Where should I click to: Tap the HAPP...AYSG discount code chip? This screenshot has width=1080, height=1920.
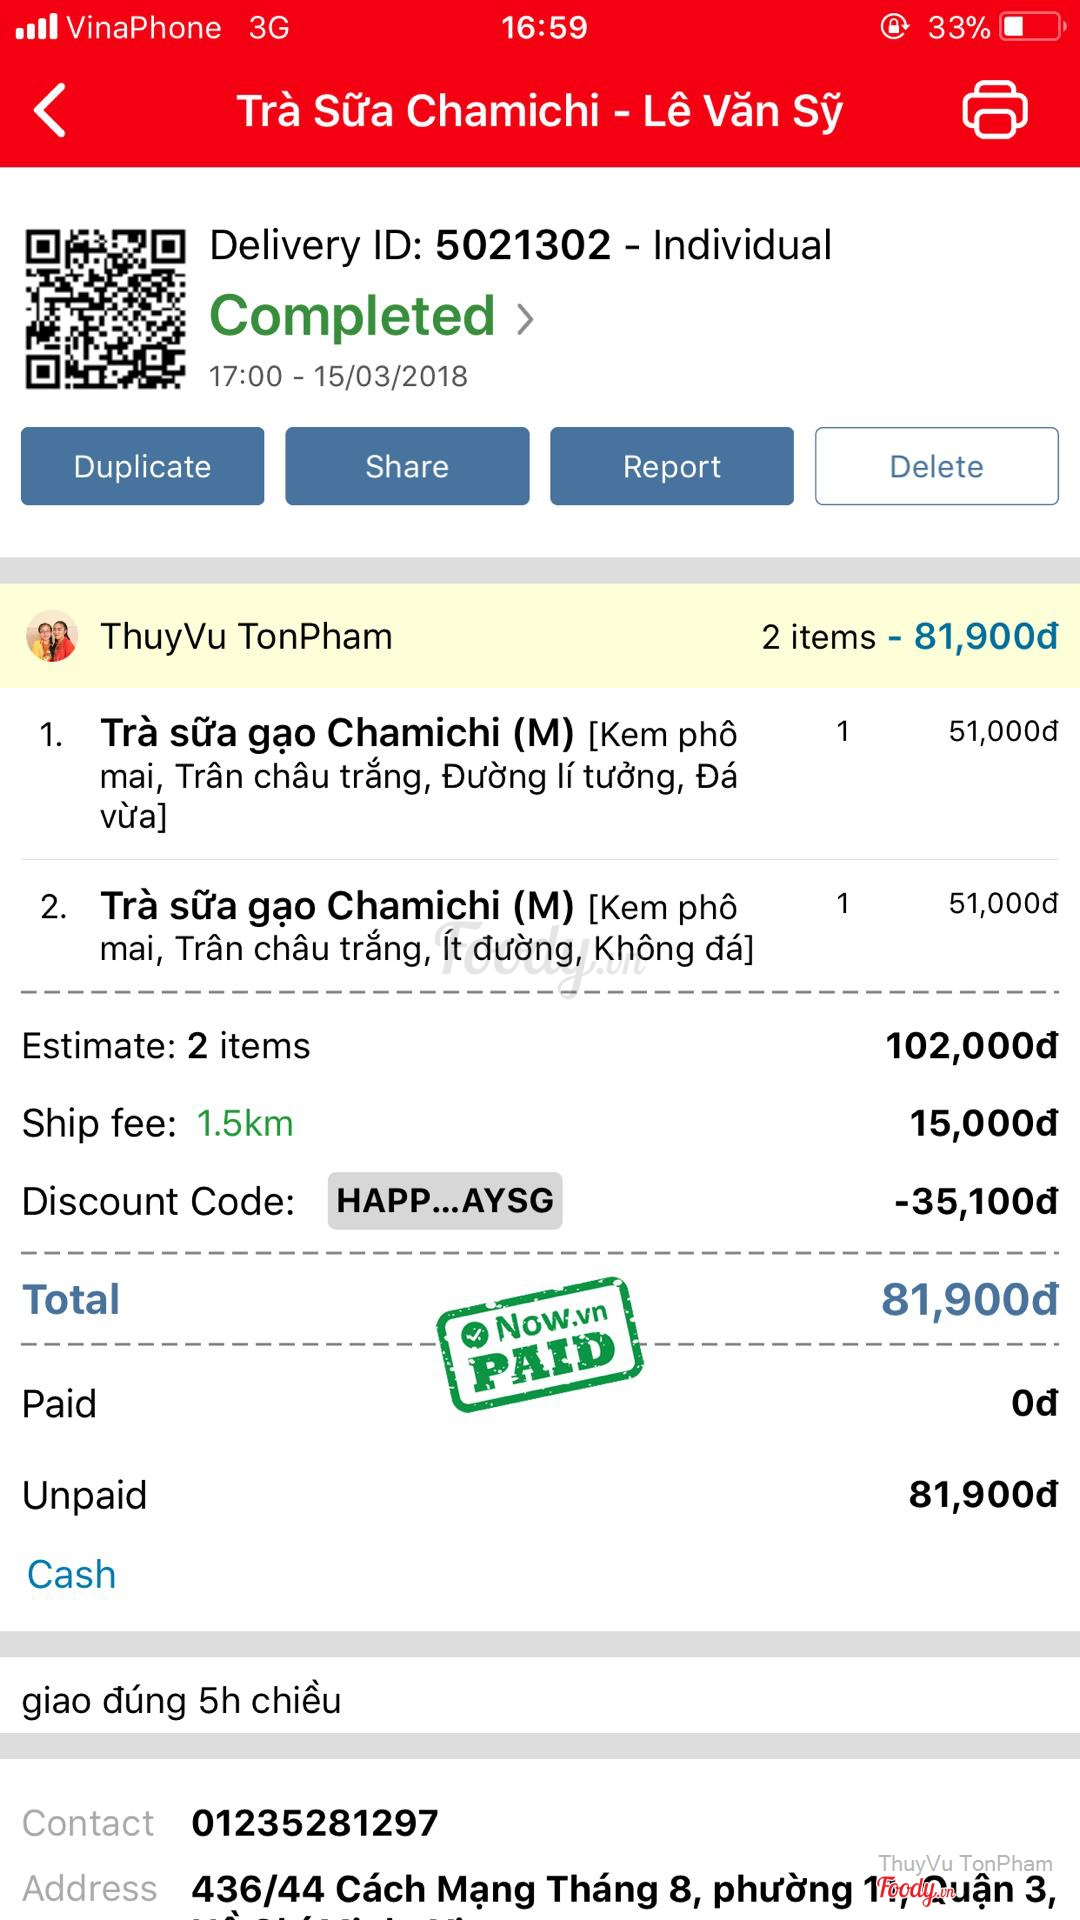(445, 1200)
